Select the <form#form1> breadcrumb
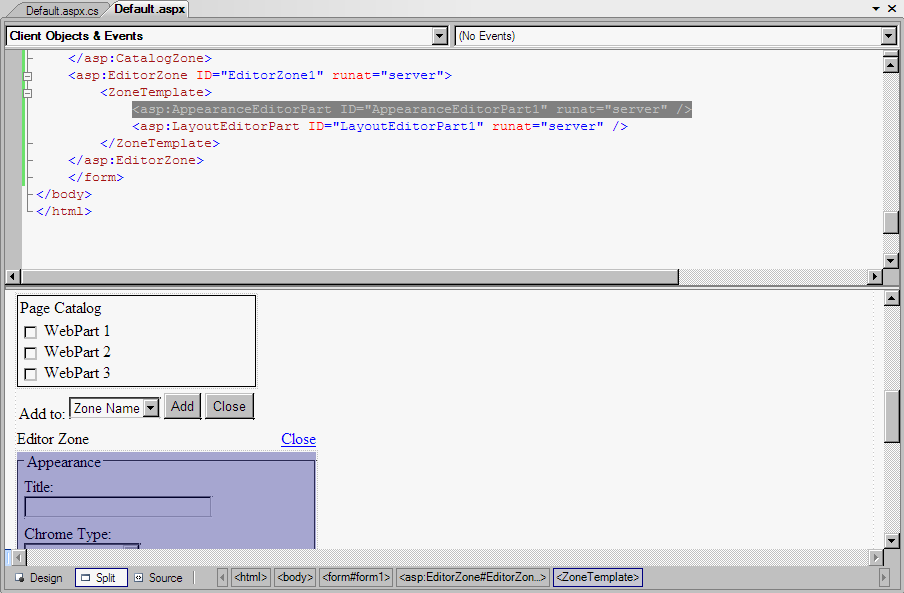904x593 pixels. 356,577
